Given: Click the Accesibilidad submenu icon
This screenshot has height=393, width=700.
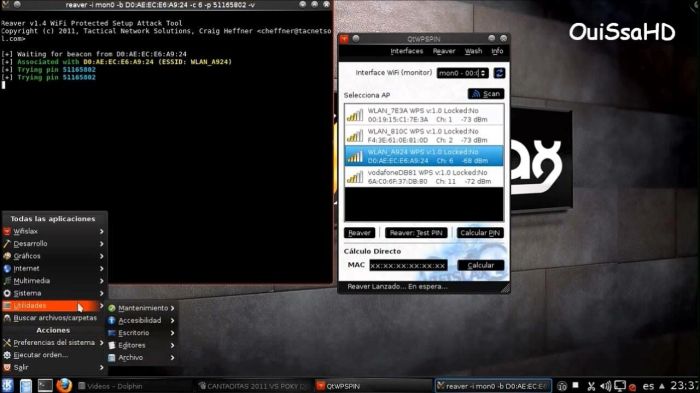Looking at the screenshot, I should pyautogui.click(x=112, y=321).
